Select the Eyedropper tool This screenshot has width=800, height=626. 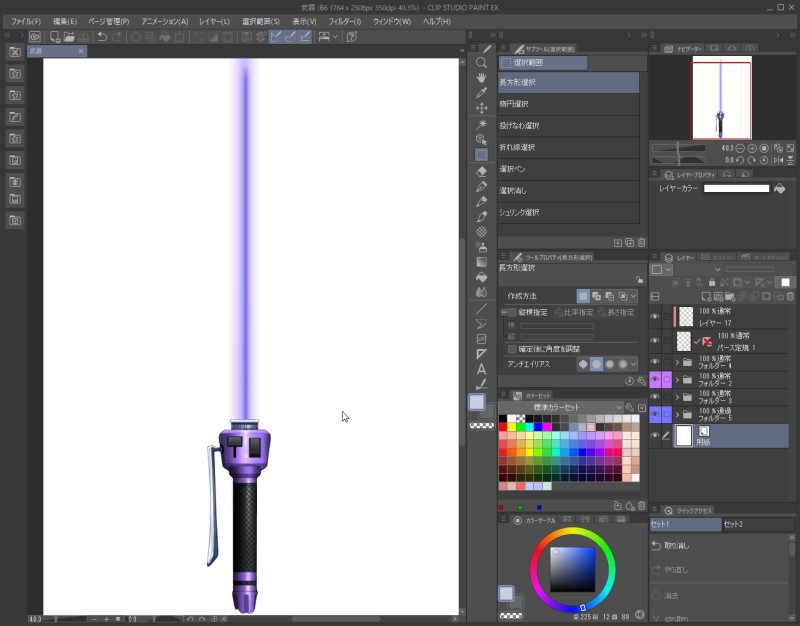click(x=481, y=93)
